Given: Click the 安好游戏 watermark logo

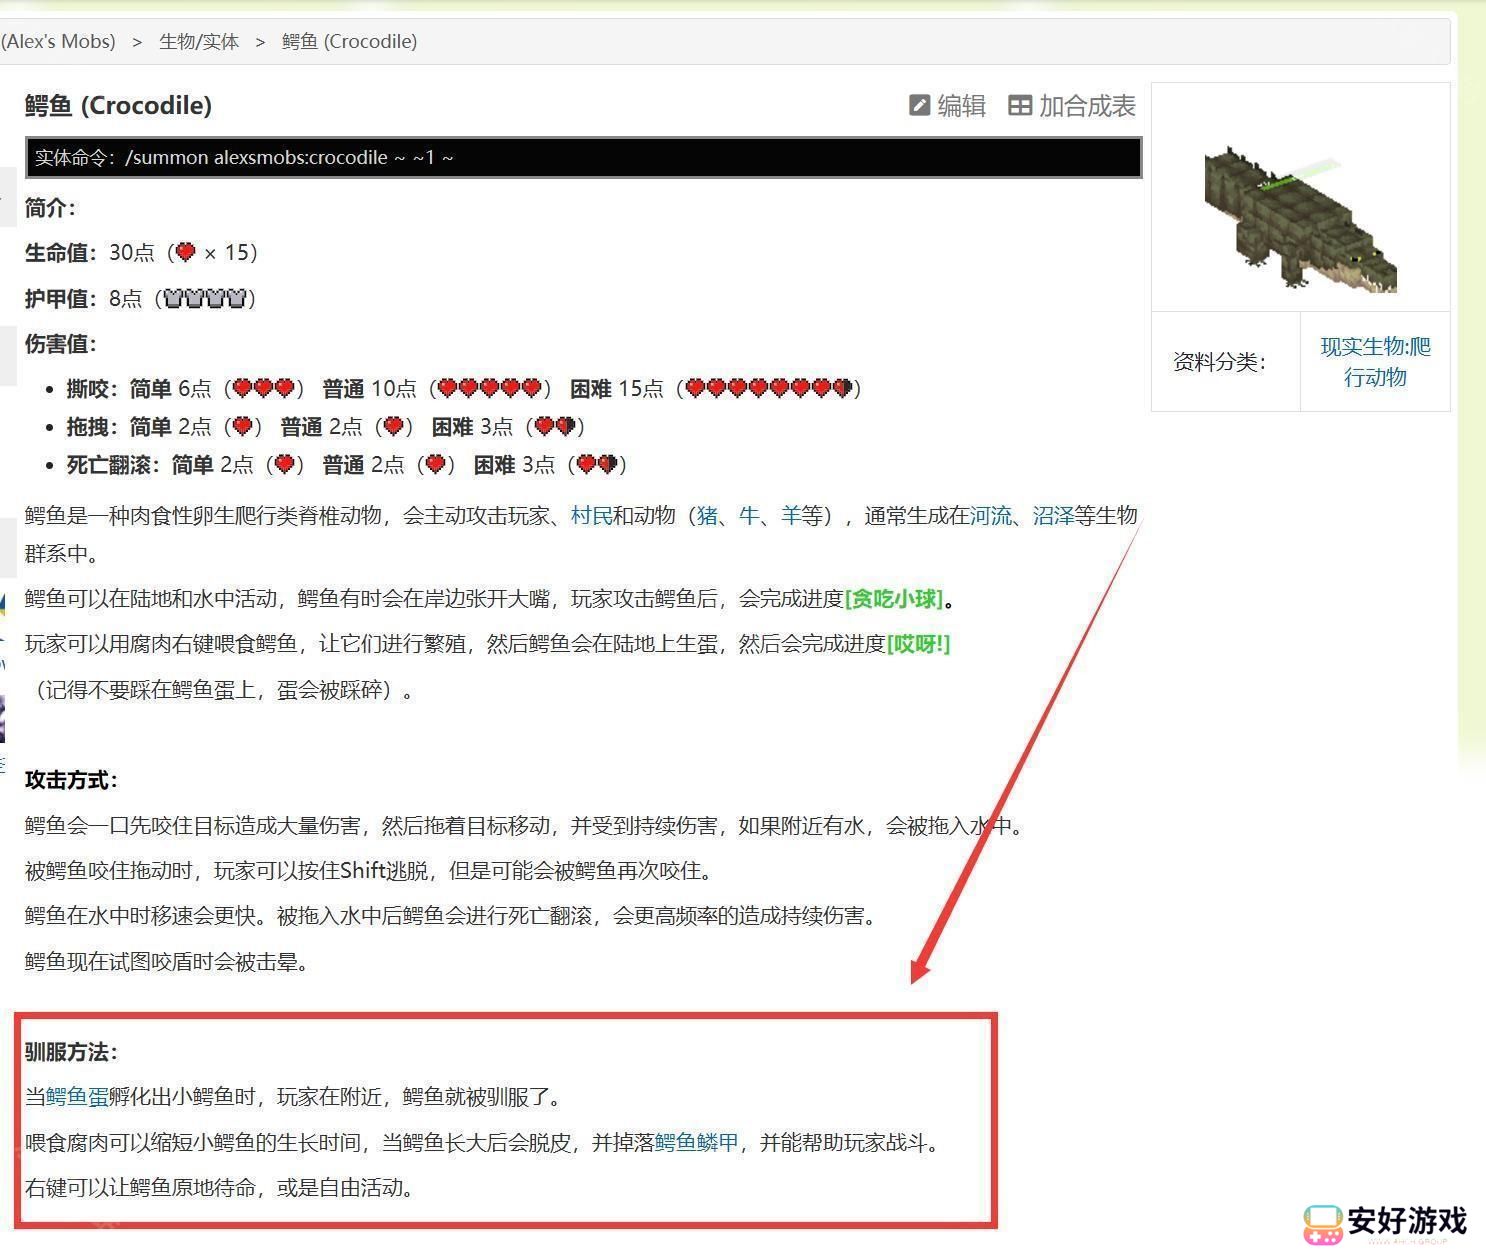Looking at the screenshot, I should (1385, 1222).
